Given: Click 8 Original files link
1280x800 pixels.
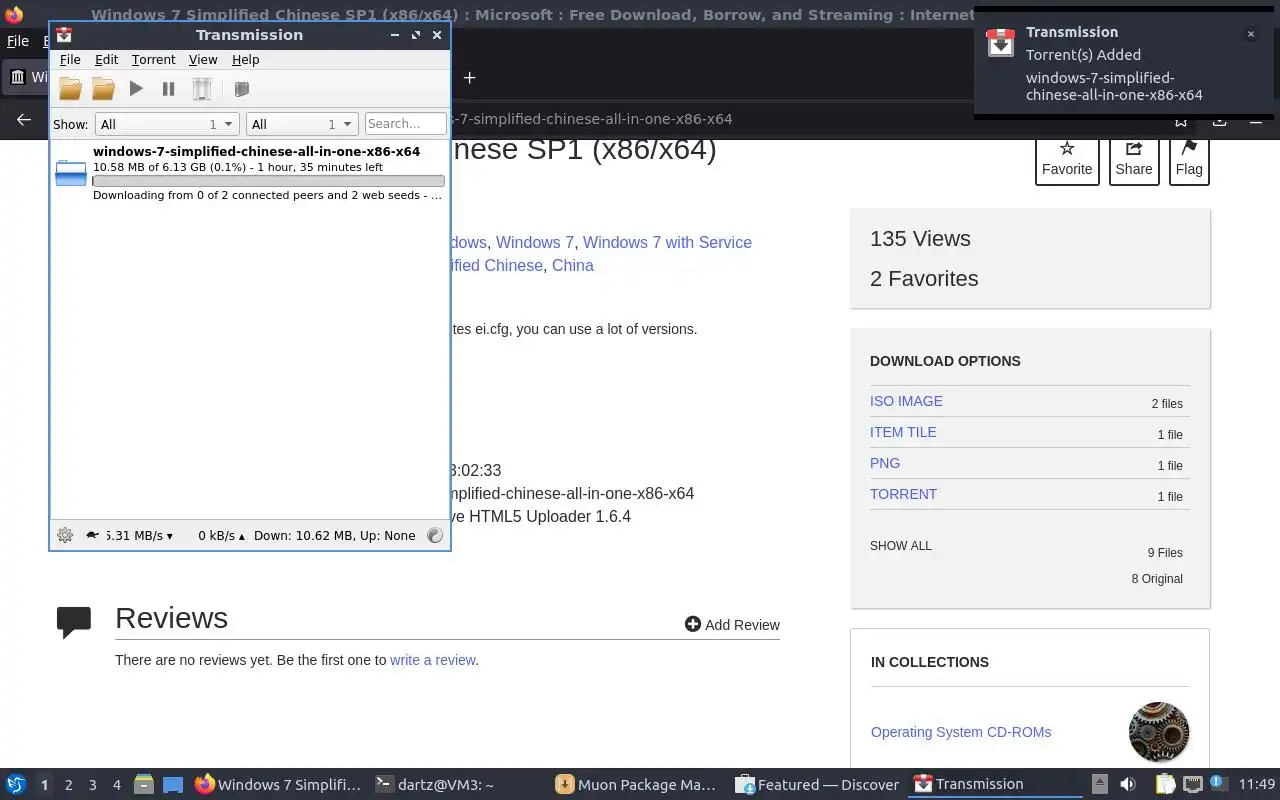Looking at the screenshot, I should pyautogui.click(x=1157, y=579).
